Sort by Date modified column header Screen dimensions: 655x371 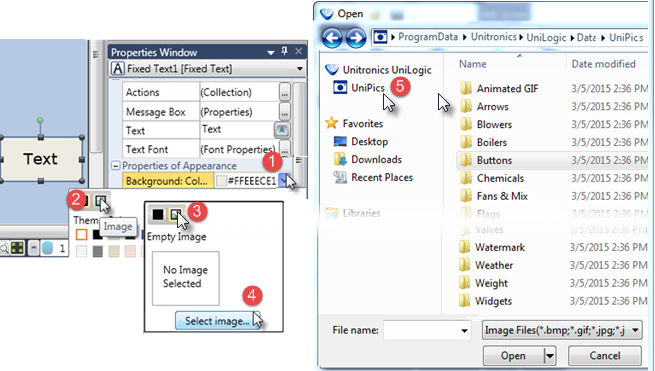603,64
